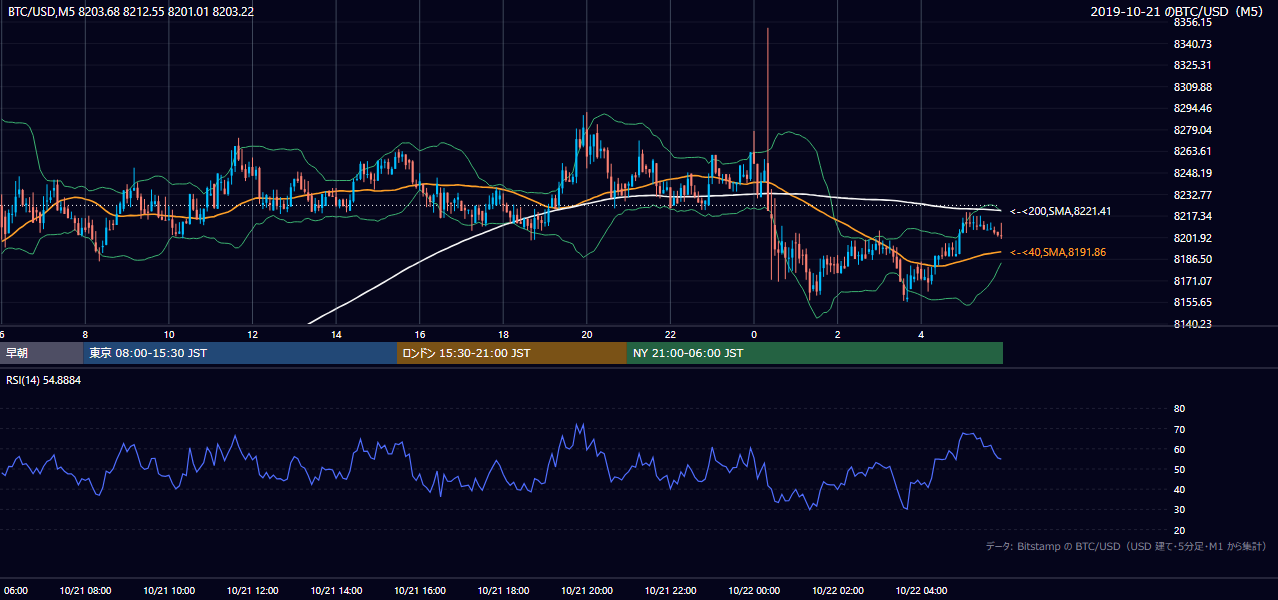
Task: Click the 10/21 12:00 time label
Action: 252,590
